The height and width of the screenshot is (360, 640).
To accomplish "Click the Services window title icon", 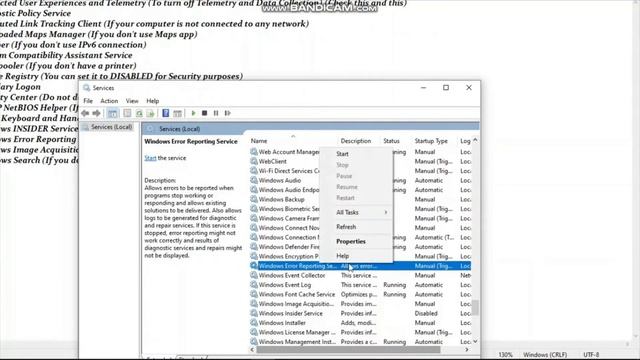I will point(87,88).
